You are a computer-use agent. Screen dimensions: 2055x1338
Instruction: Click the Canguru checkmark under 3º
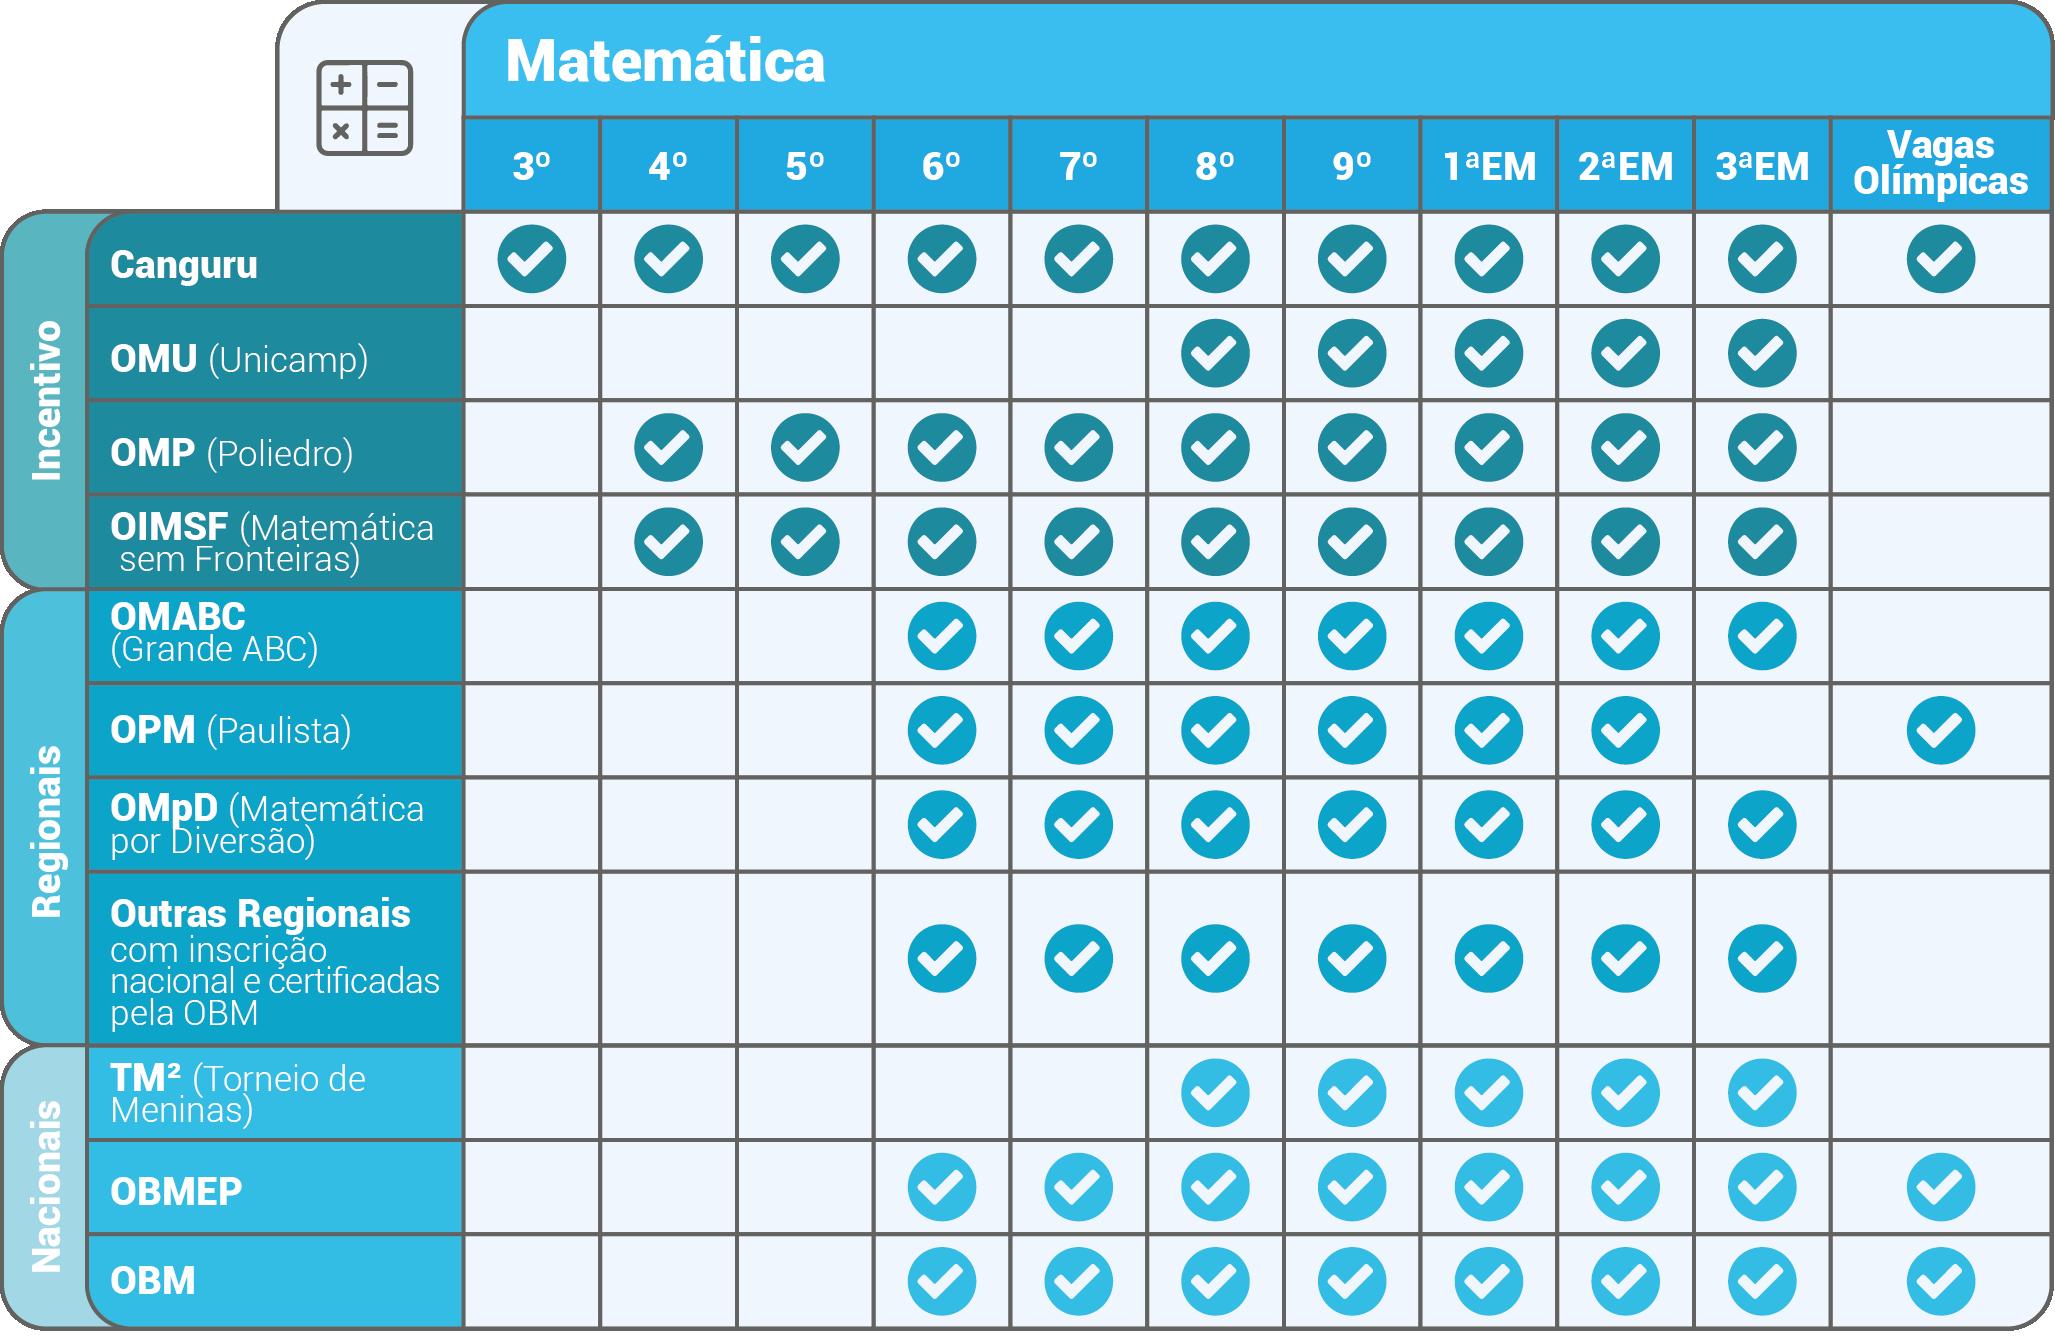click(x=531, y=259)
